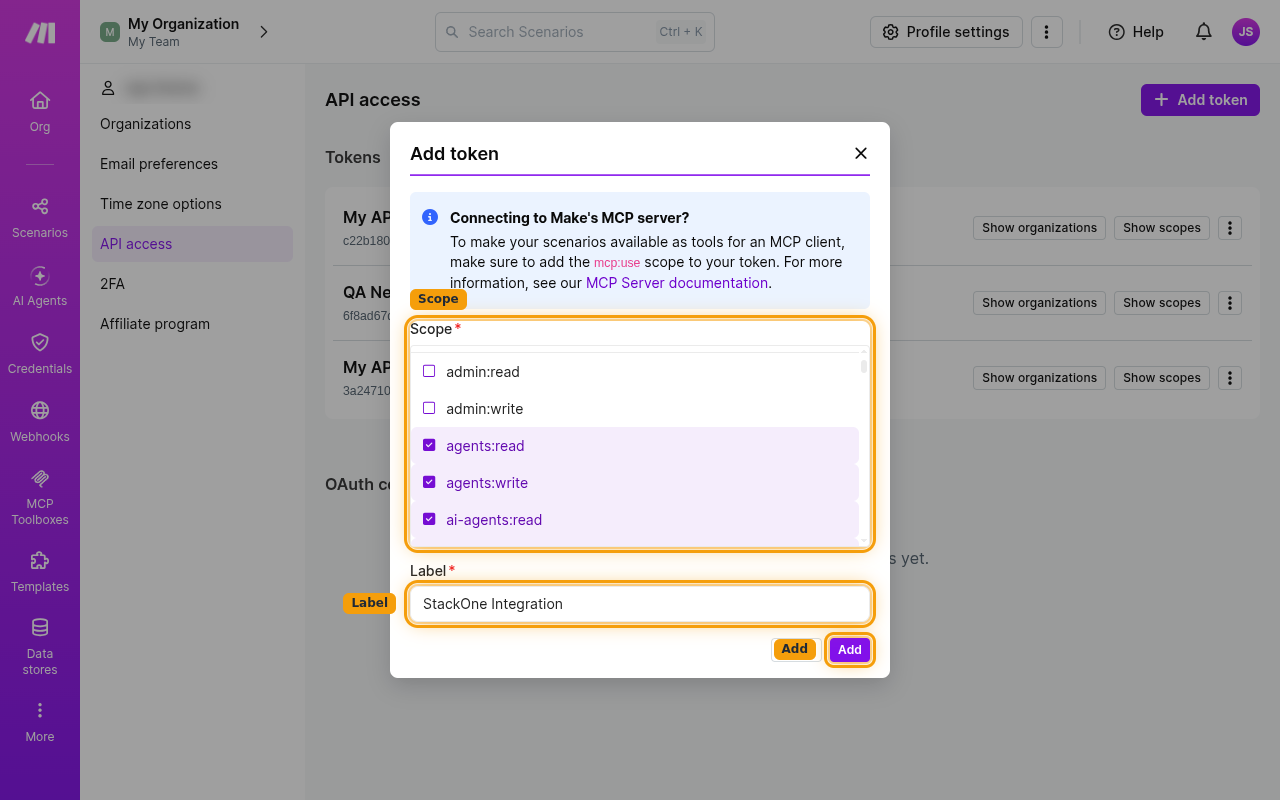Check the admin:write scope checkbox

pos(429,408)
